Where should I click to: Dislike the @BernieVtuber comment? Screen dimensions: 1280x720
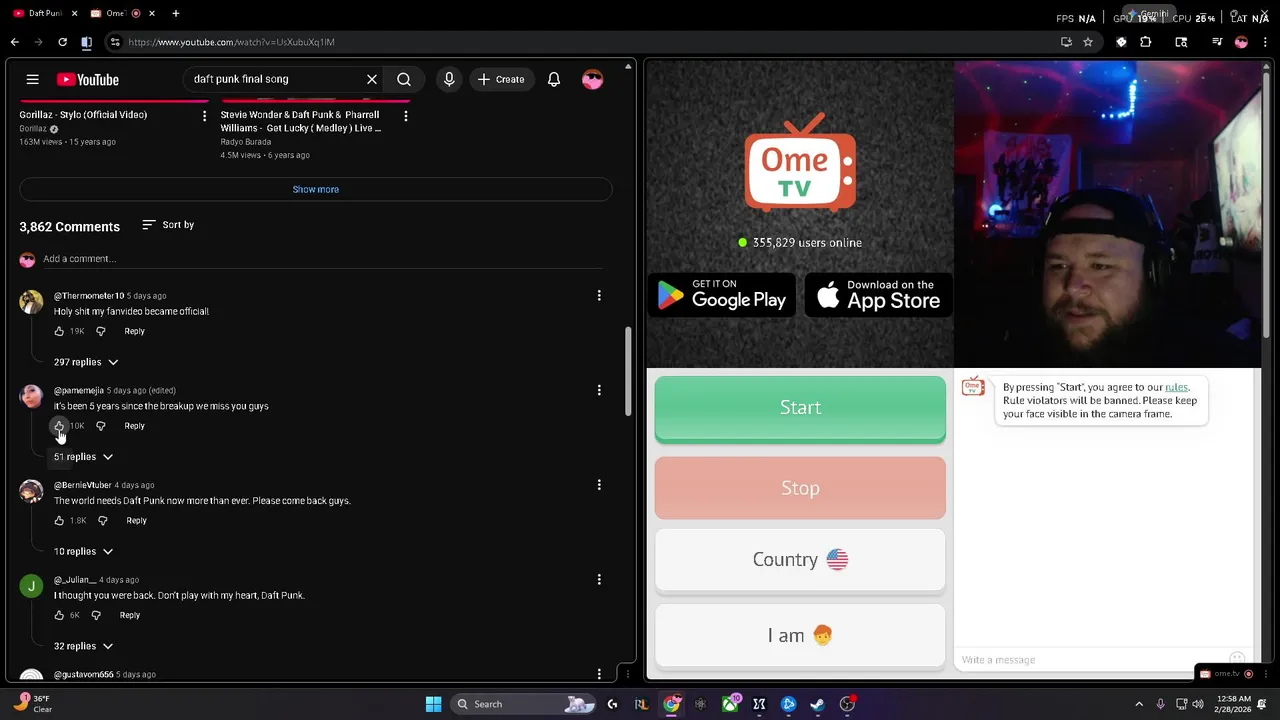[102, 521]
